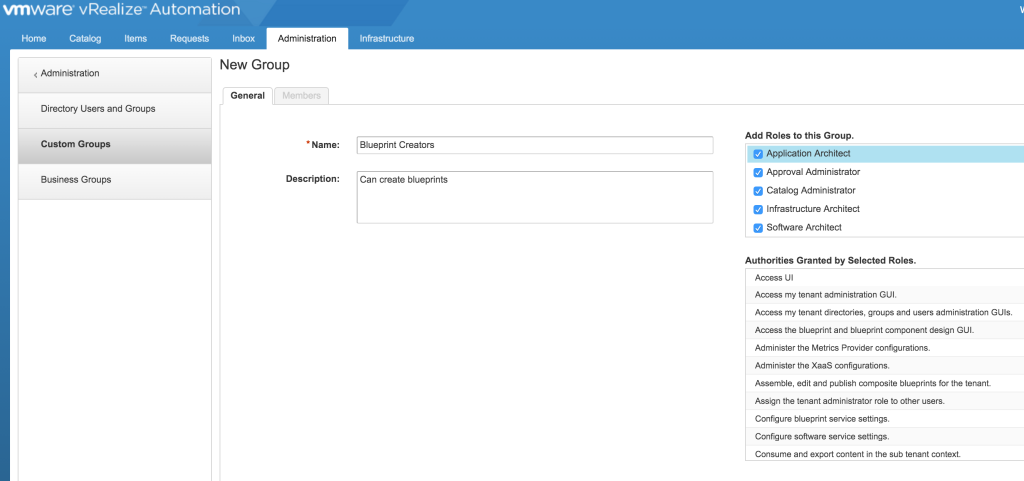Toggle Software Architect role checkbox
This screenshot has height=481, width=1024.
[758, 228]
